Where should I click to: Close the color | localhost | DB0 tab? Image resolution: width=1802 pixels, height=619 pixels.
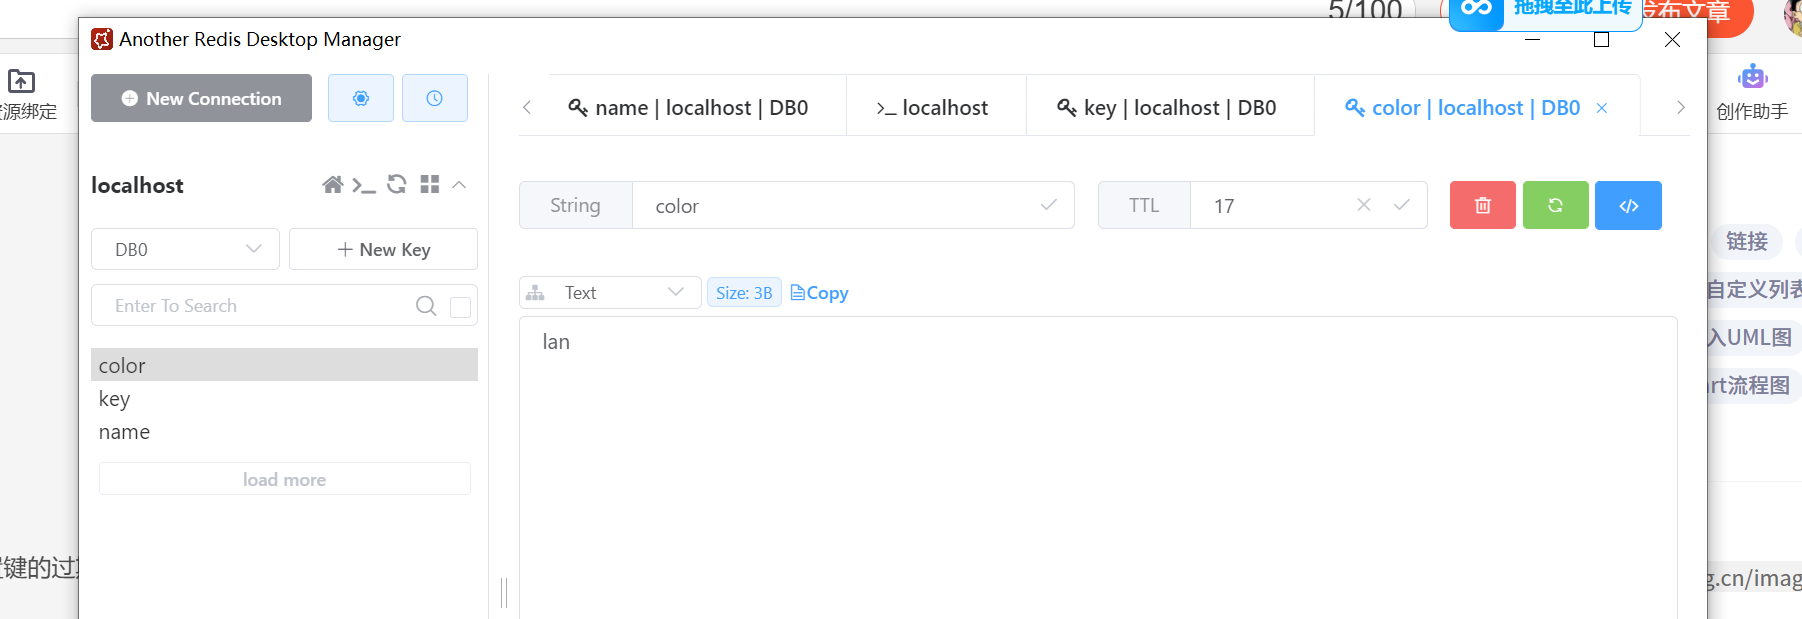pos(1602,108)
